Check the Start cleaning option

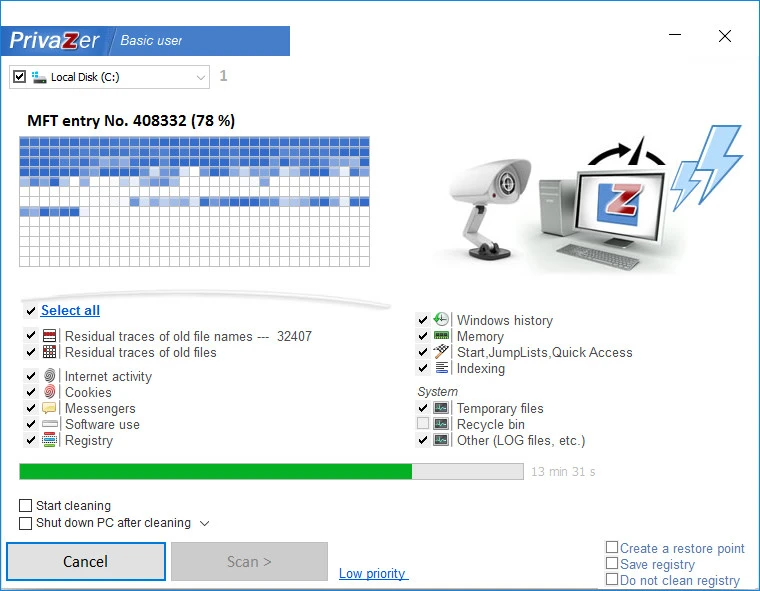(26, 506)
